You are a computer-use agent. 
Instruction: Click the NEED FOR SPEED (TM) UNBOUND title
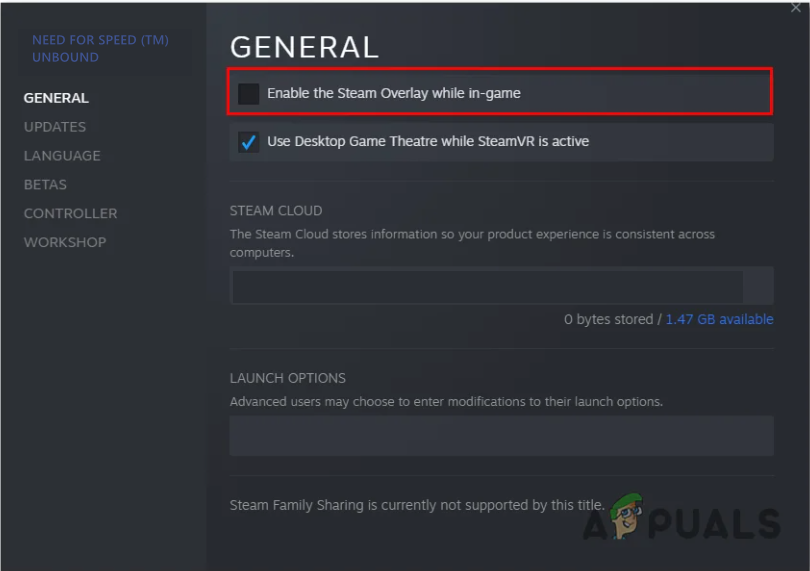[100, 48]
